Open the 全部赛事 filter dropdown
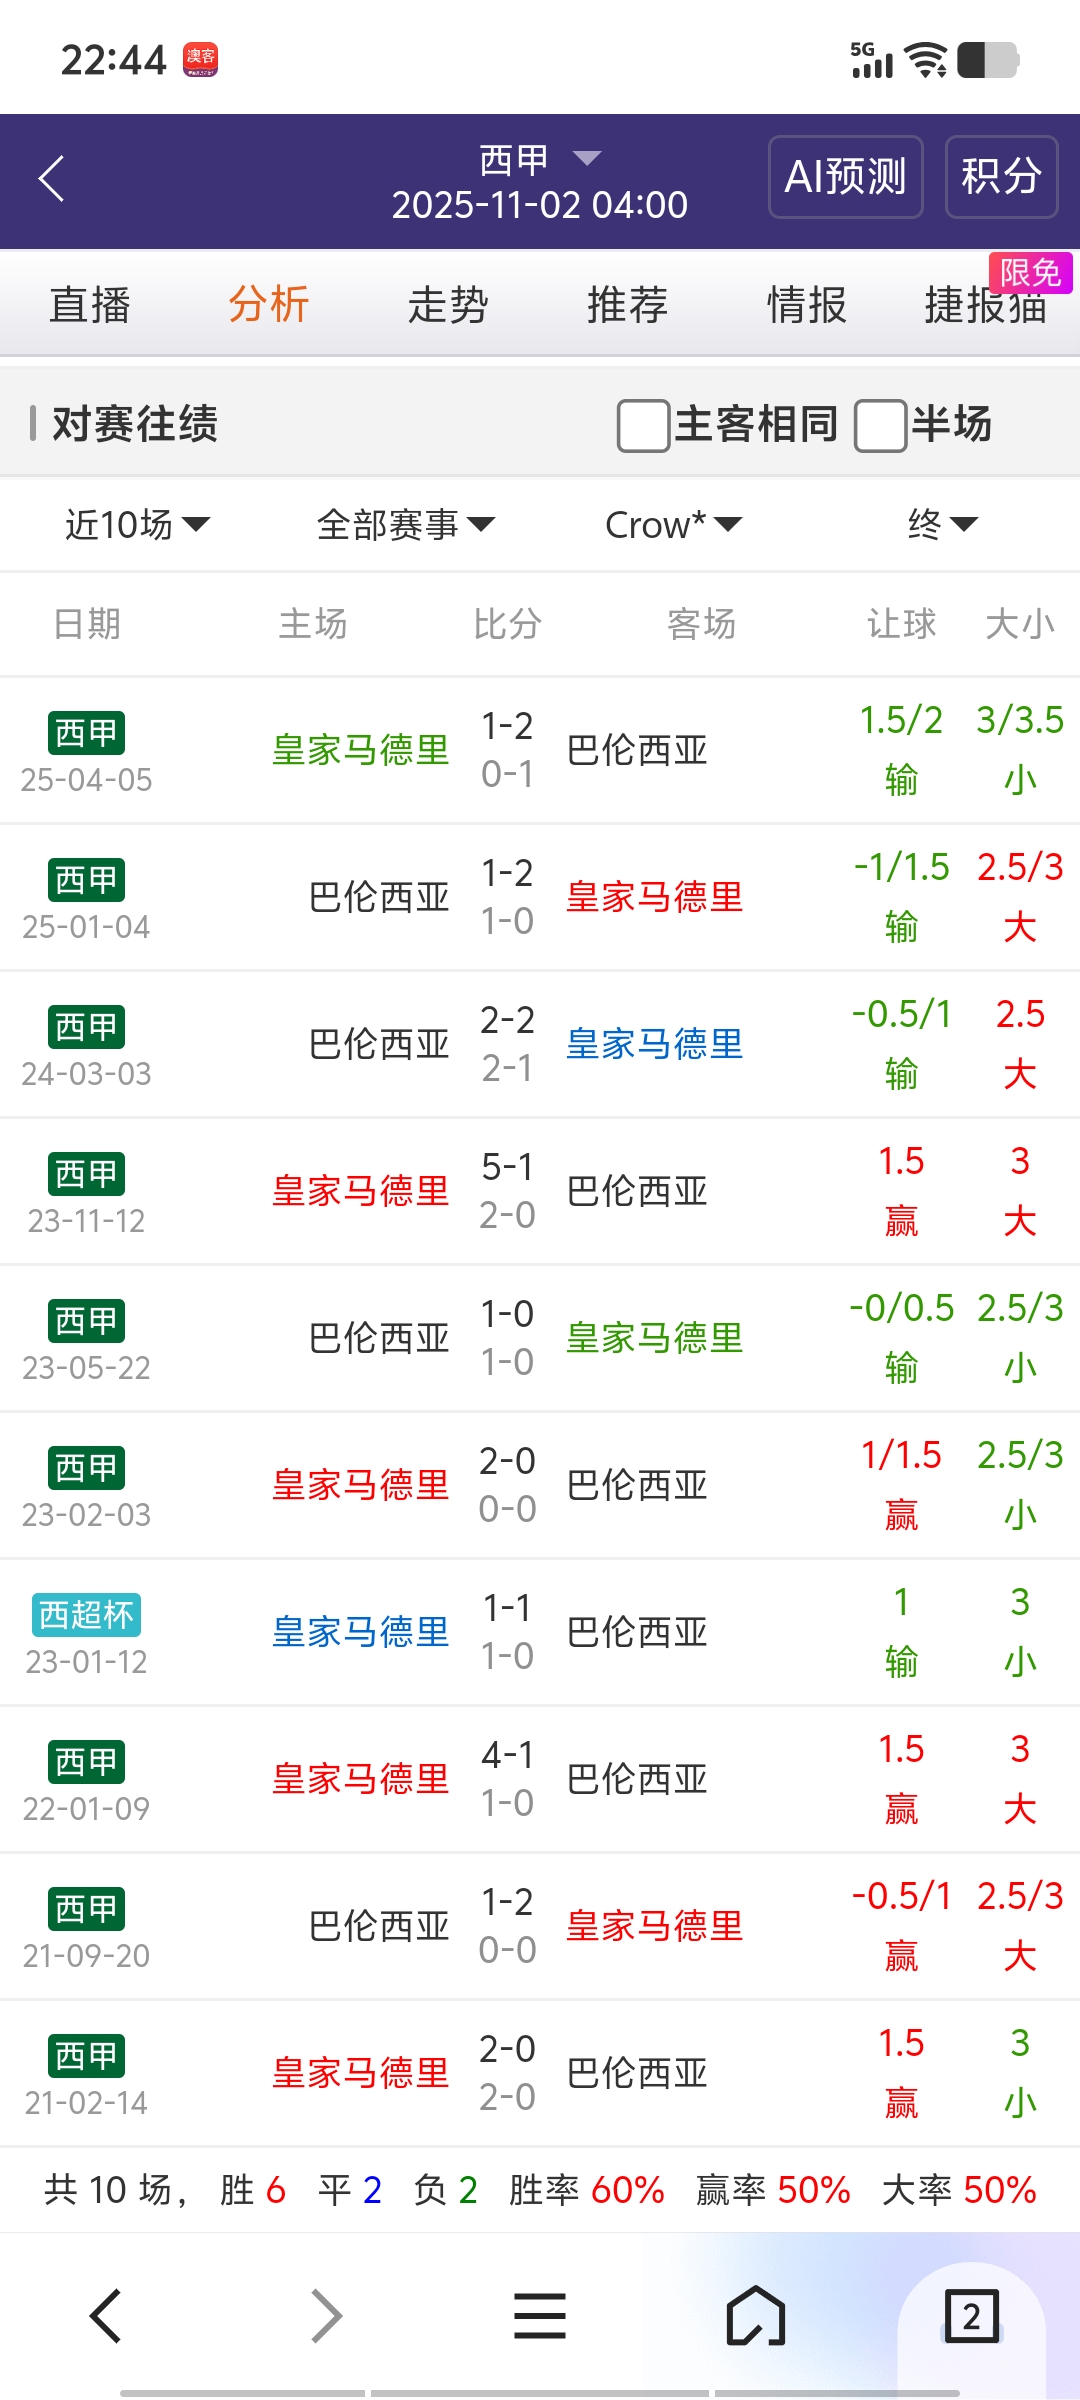The width and height of the screenshot is (1080, 2400). pyautogui.click(x=405, y=524)
